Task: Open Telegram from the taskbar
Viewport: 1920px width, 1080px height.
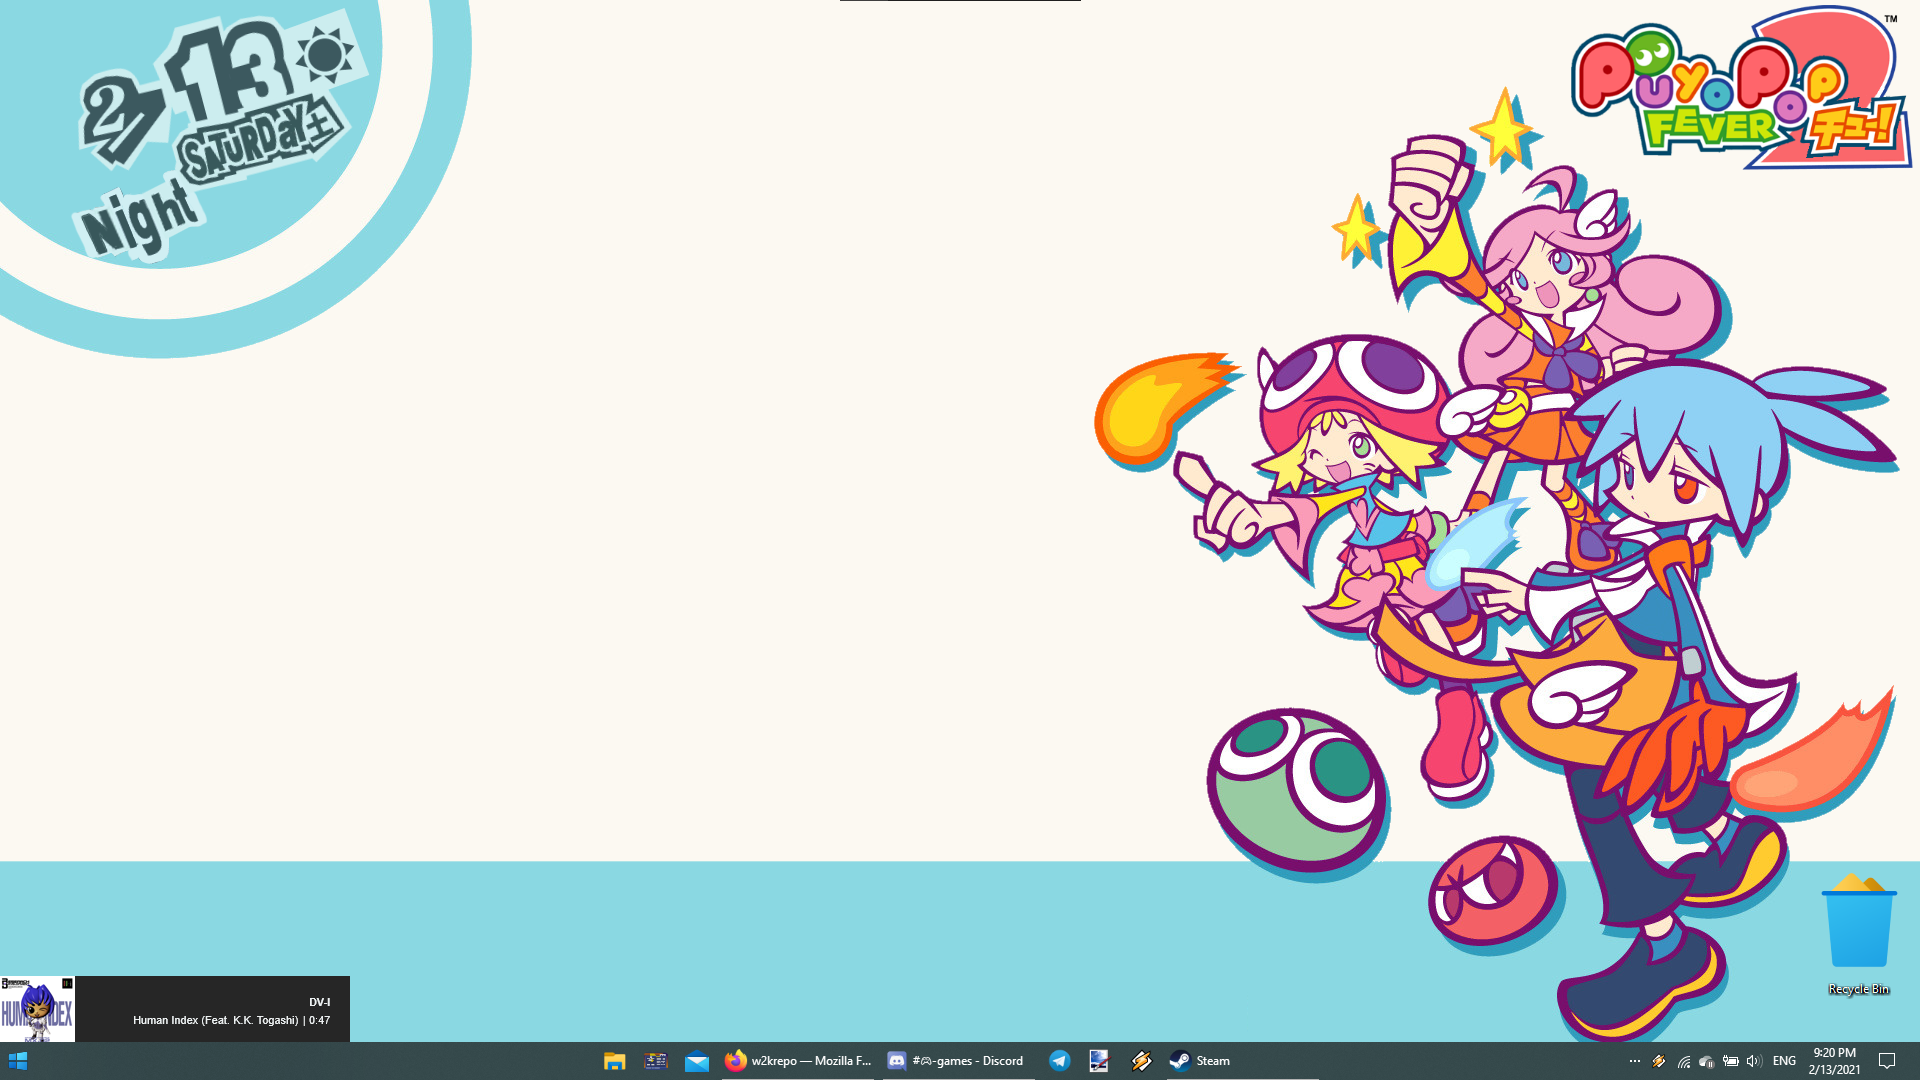Action: coord(1059,1061)
